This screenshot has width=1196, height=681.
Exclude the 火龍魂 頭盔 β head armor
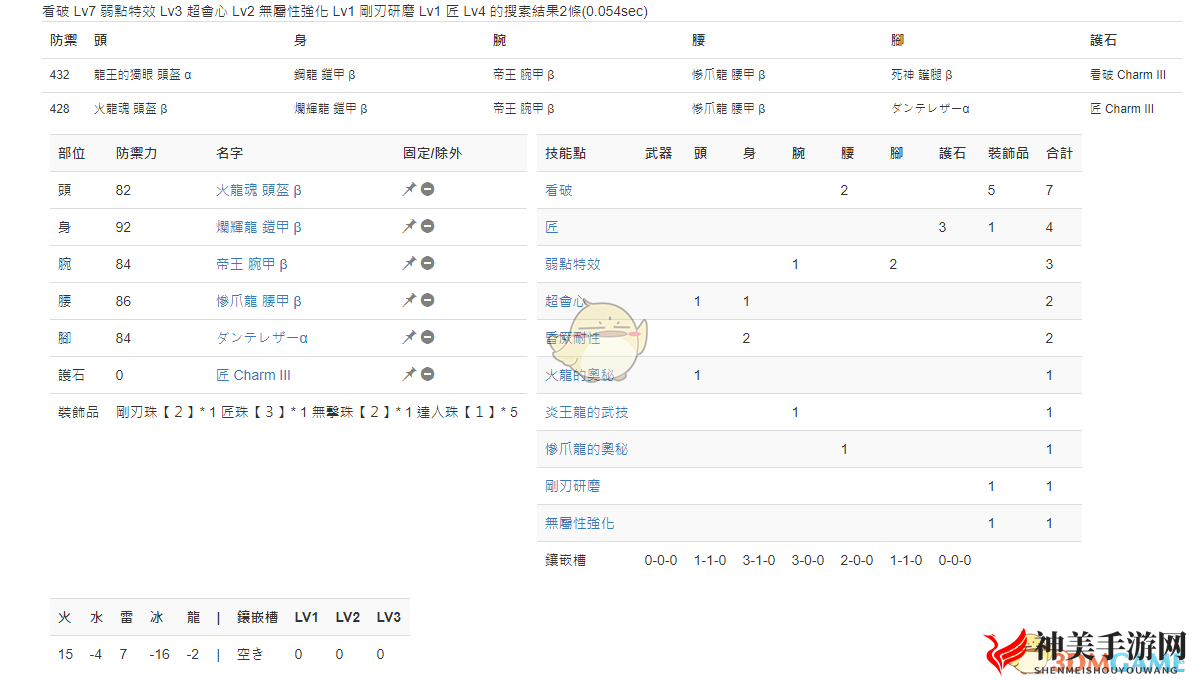point(428,189)
